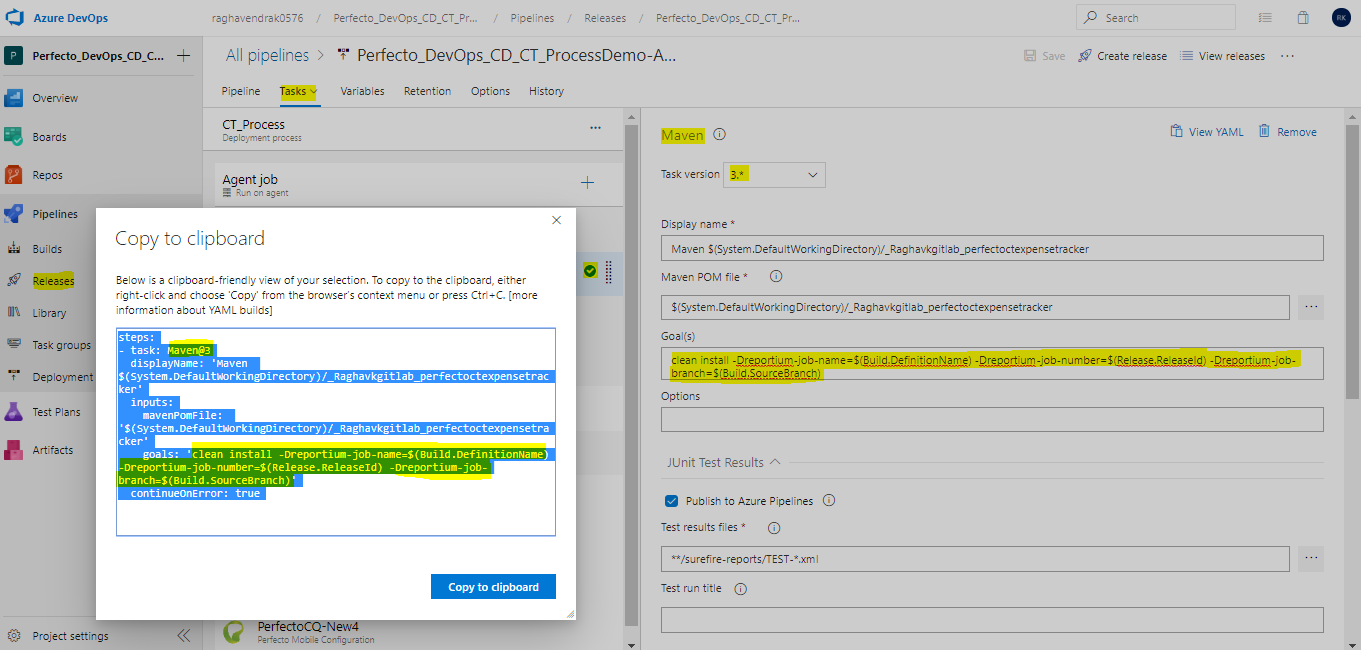Toggle Publish to Azure Pipelines checkbox

(671, 501)
